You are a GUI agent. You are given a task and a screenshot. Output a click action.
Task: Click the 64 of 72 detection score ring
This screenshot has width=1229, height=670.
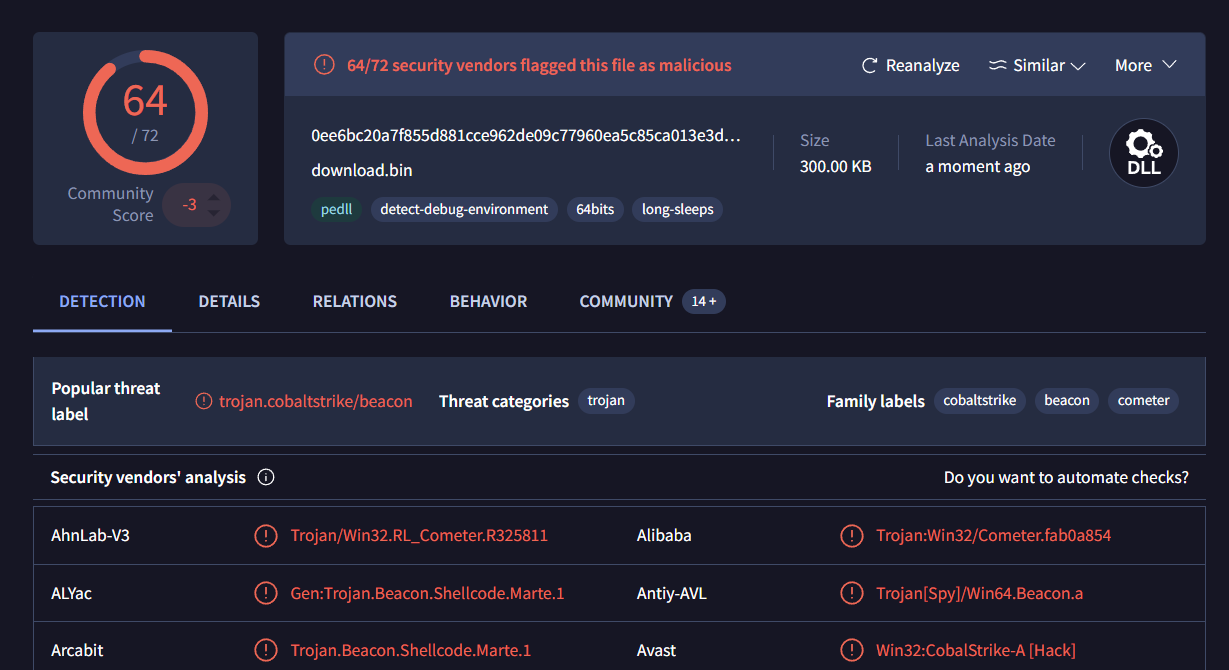[145, 112]
